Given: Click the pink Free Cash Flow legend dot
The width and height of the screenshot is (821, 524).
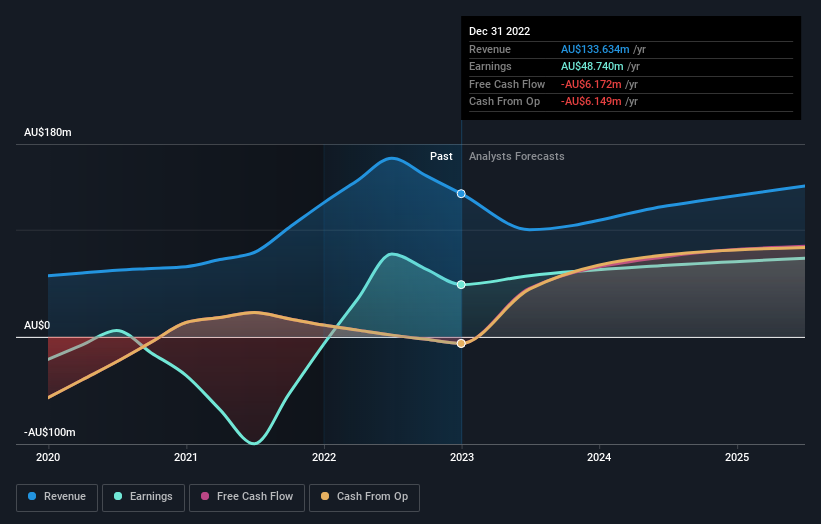Looking at the screenshot, I should pos(205,496).
